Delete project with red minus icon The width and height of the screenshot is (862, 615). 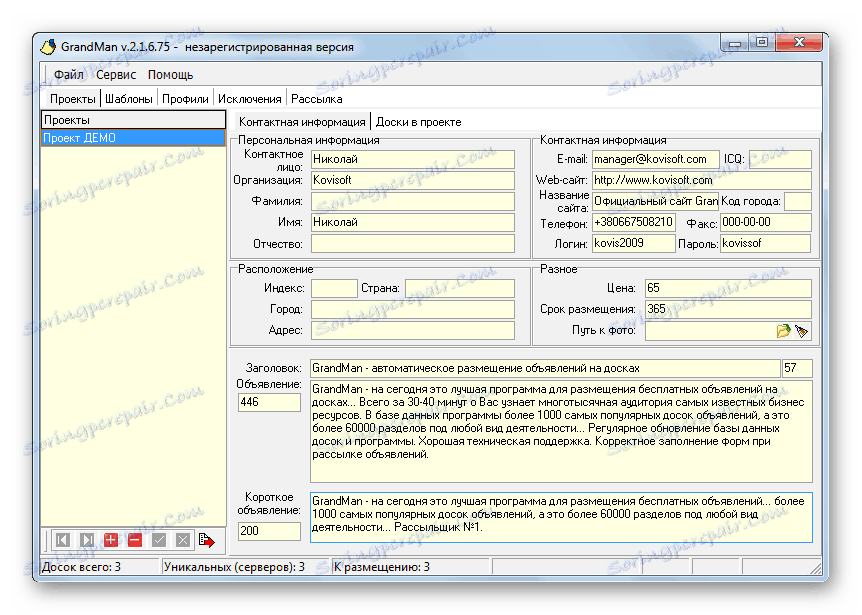(x=135, y=540)
